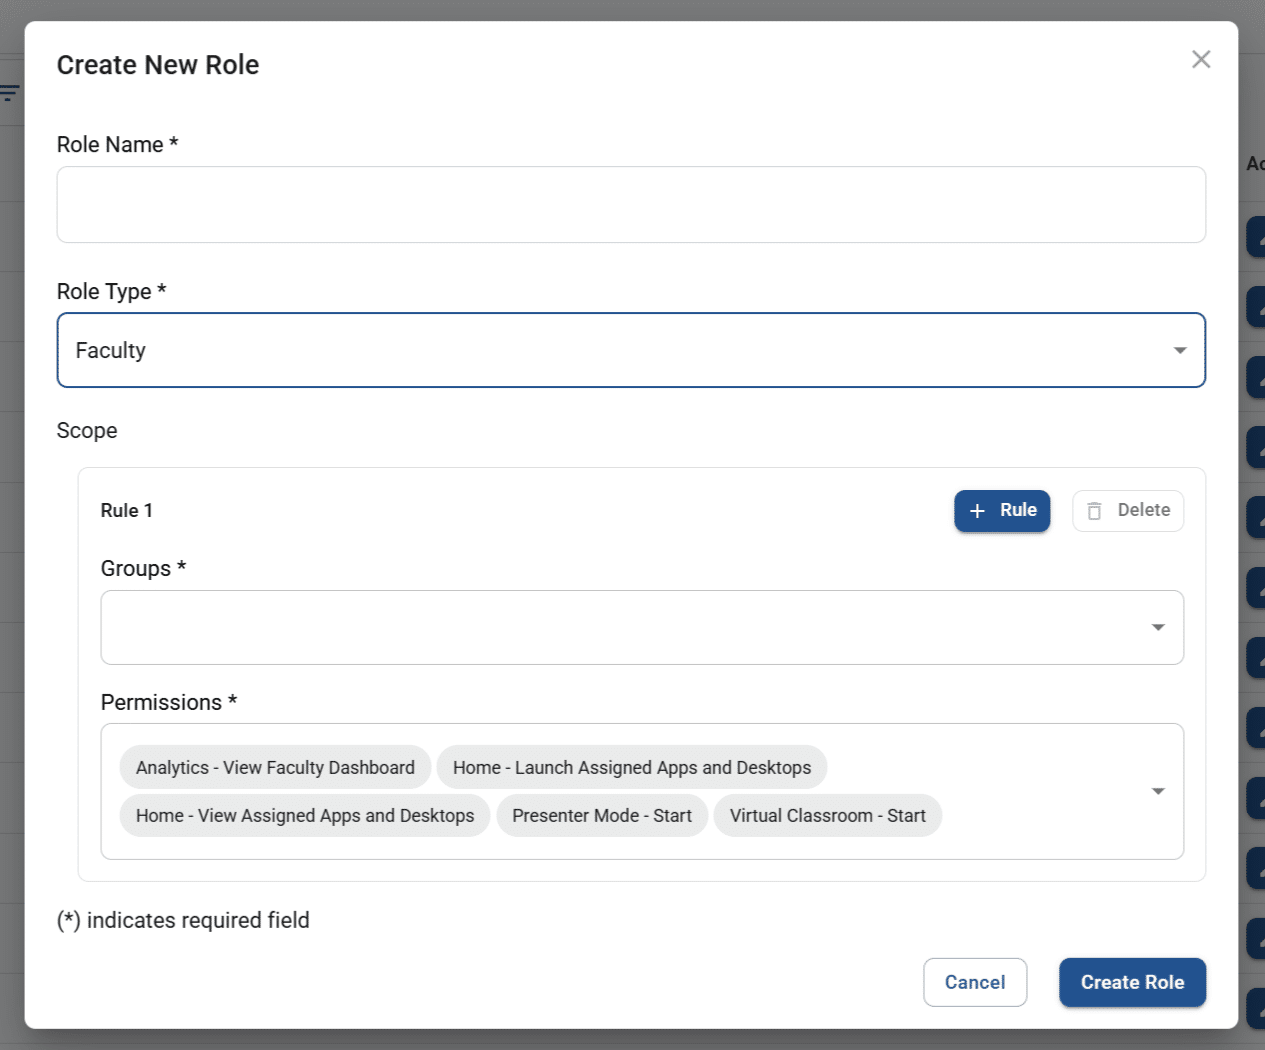Viewport: 1265px width, 1050px height.
Task: Click the Role Type caret arrow
Action: (1178, 350)
